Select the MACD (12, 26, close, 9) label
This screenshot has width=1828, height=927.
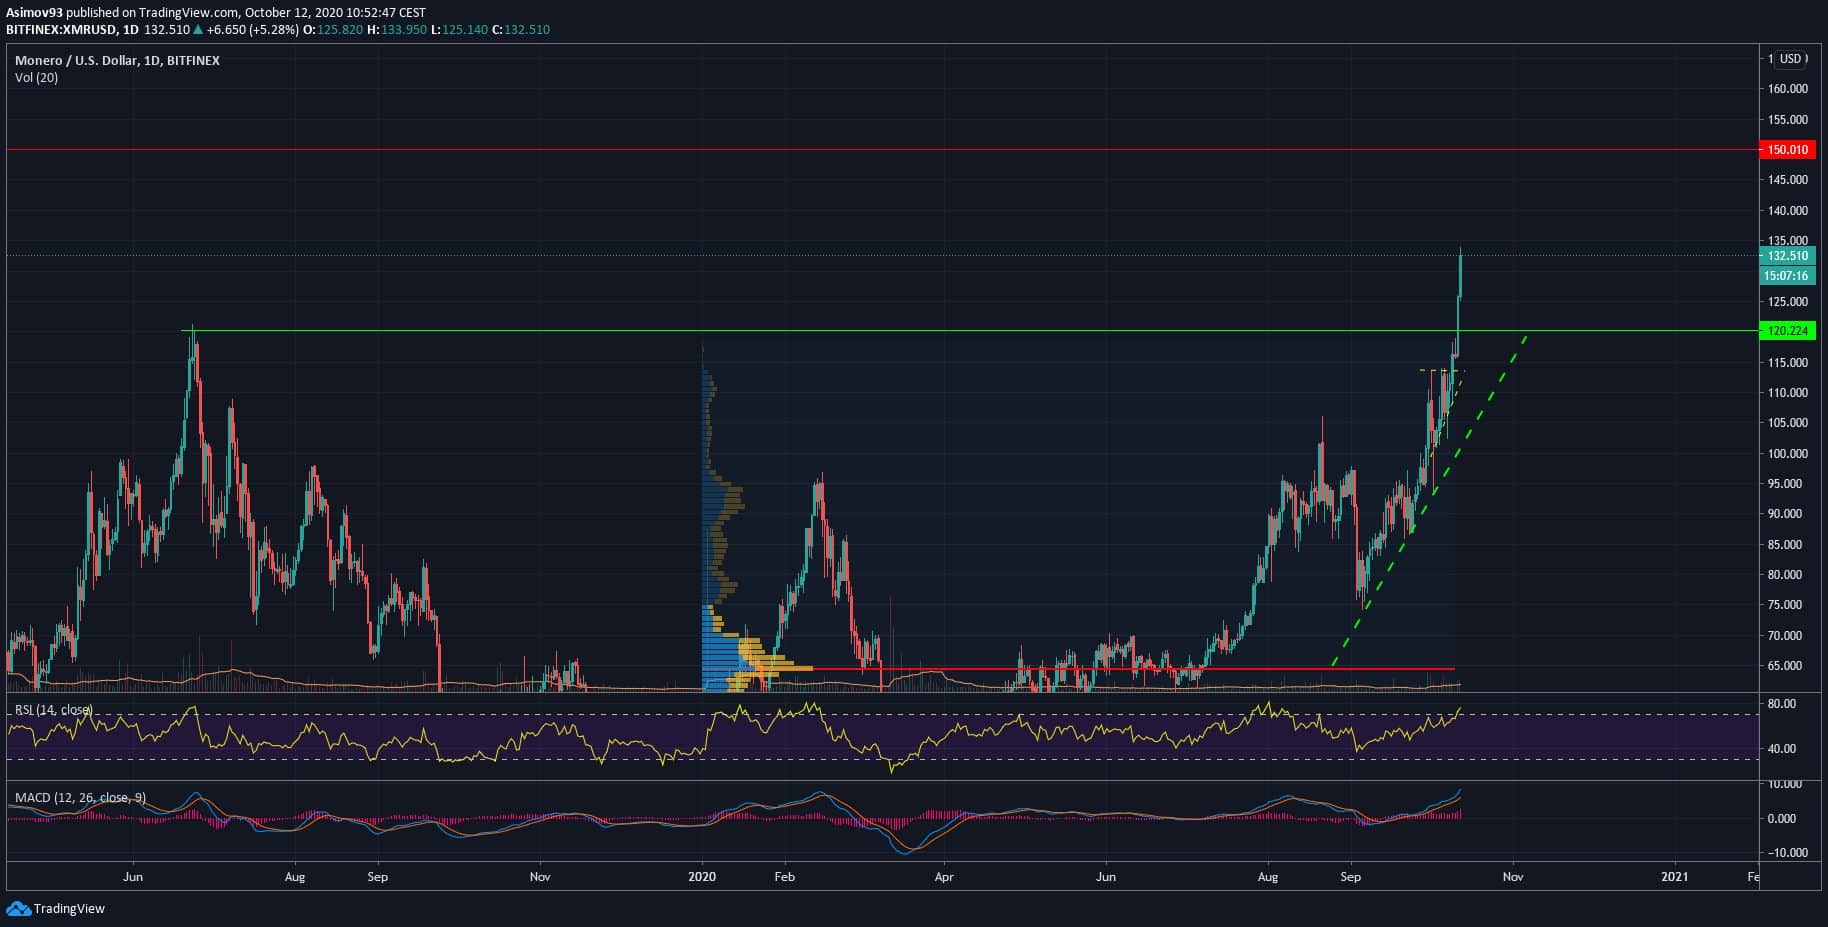(x=80, y=798)
